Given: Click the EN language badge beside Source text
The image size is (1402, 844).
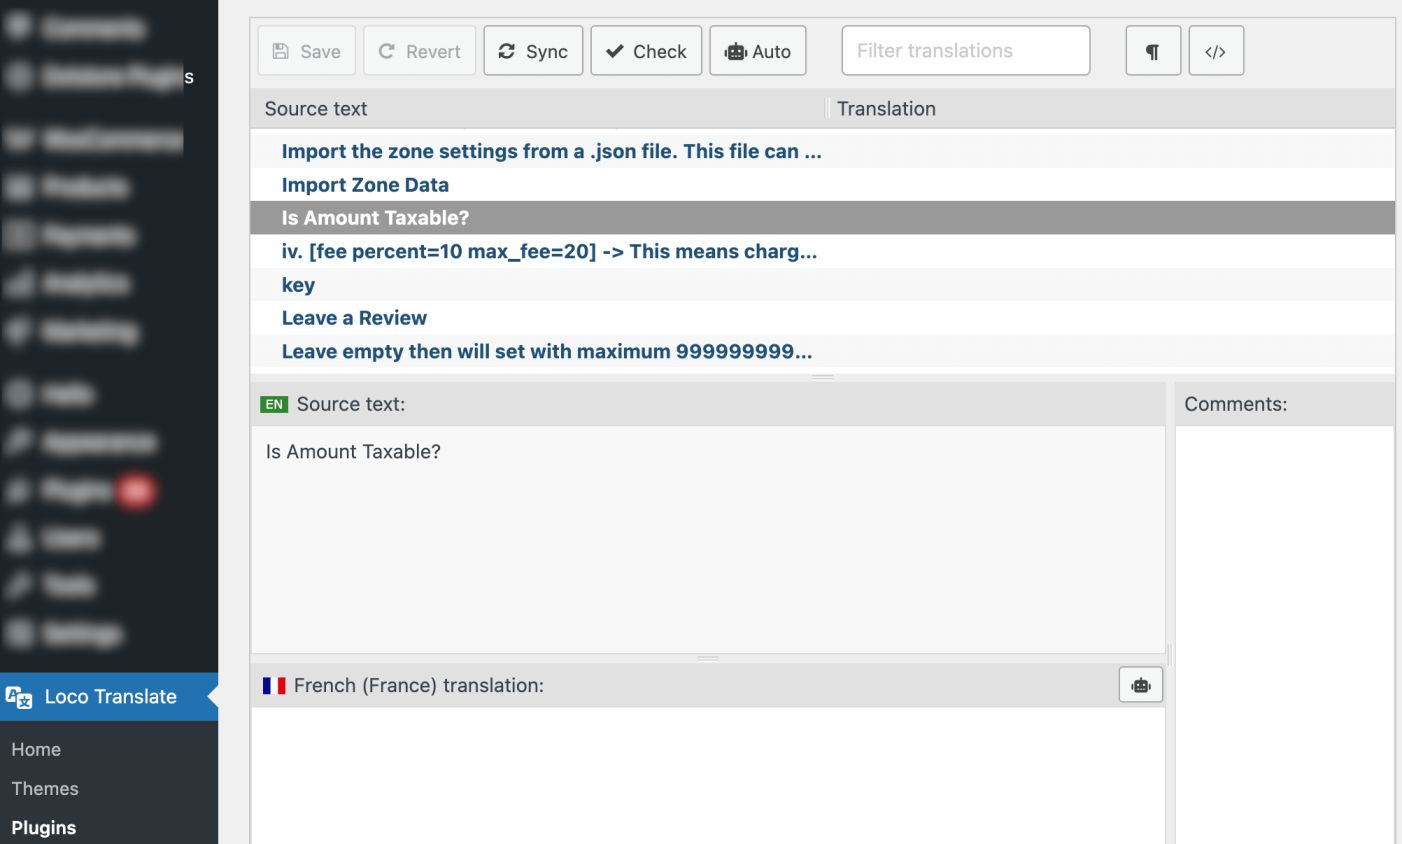Looking at the screenshot, I should coord(274,404).
